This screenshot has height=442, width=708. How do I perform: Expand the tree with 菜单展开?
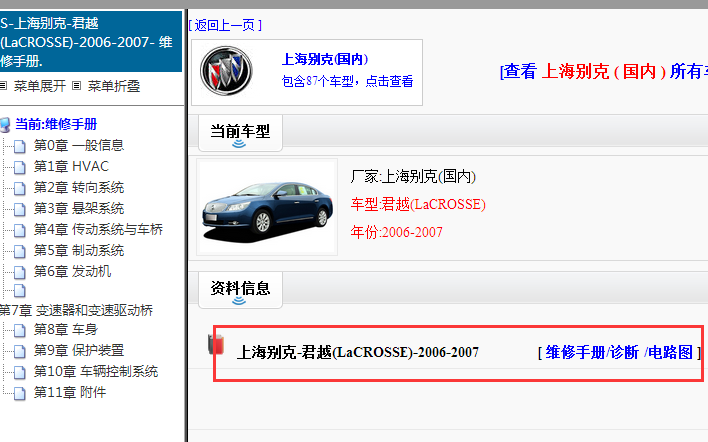(x=40, y=86)
